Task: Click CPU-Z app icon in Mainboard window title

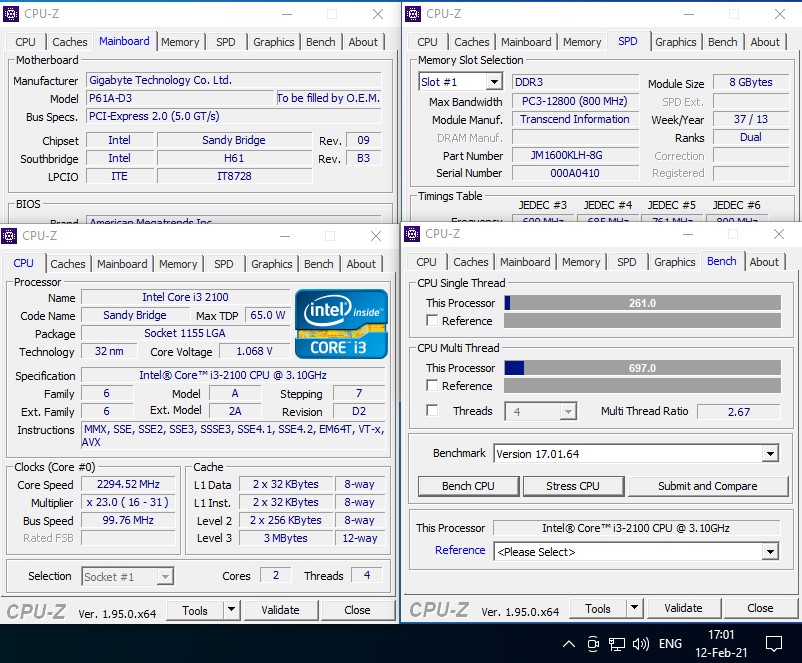Action: coord(11,14)
